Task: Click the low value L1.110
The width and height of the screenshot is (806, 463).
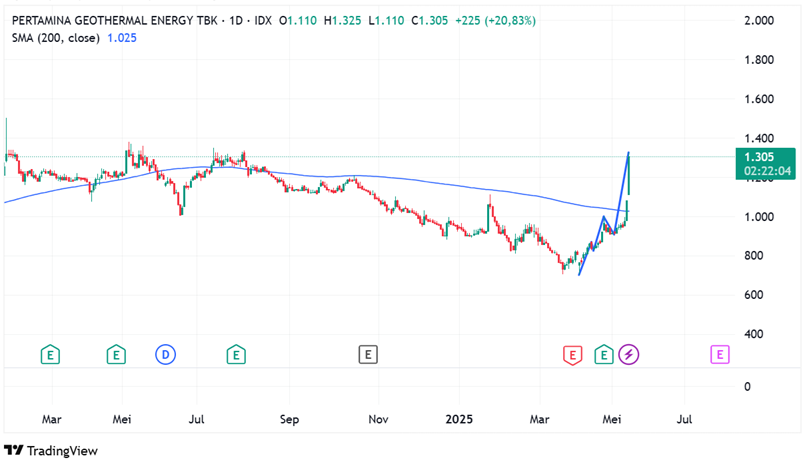Action: [386, 21]
